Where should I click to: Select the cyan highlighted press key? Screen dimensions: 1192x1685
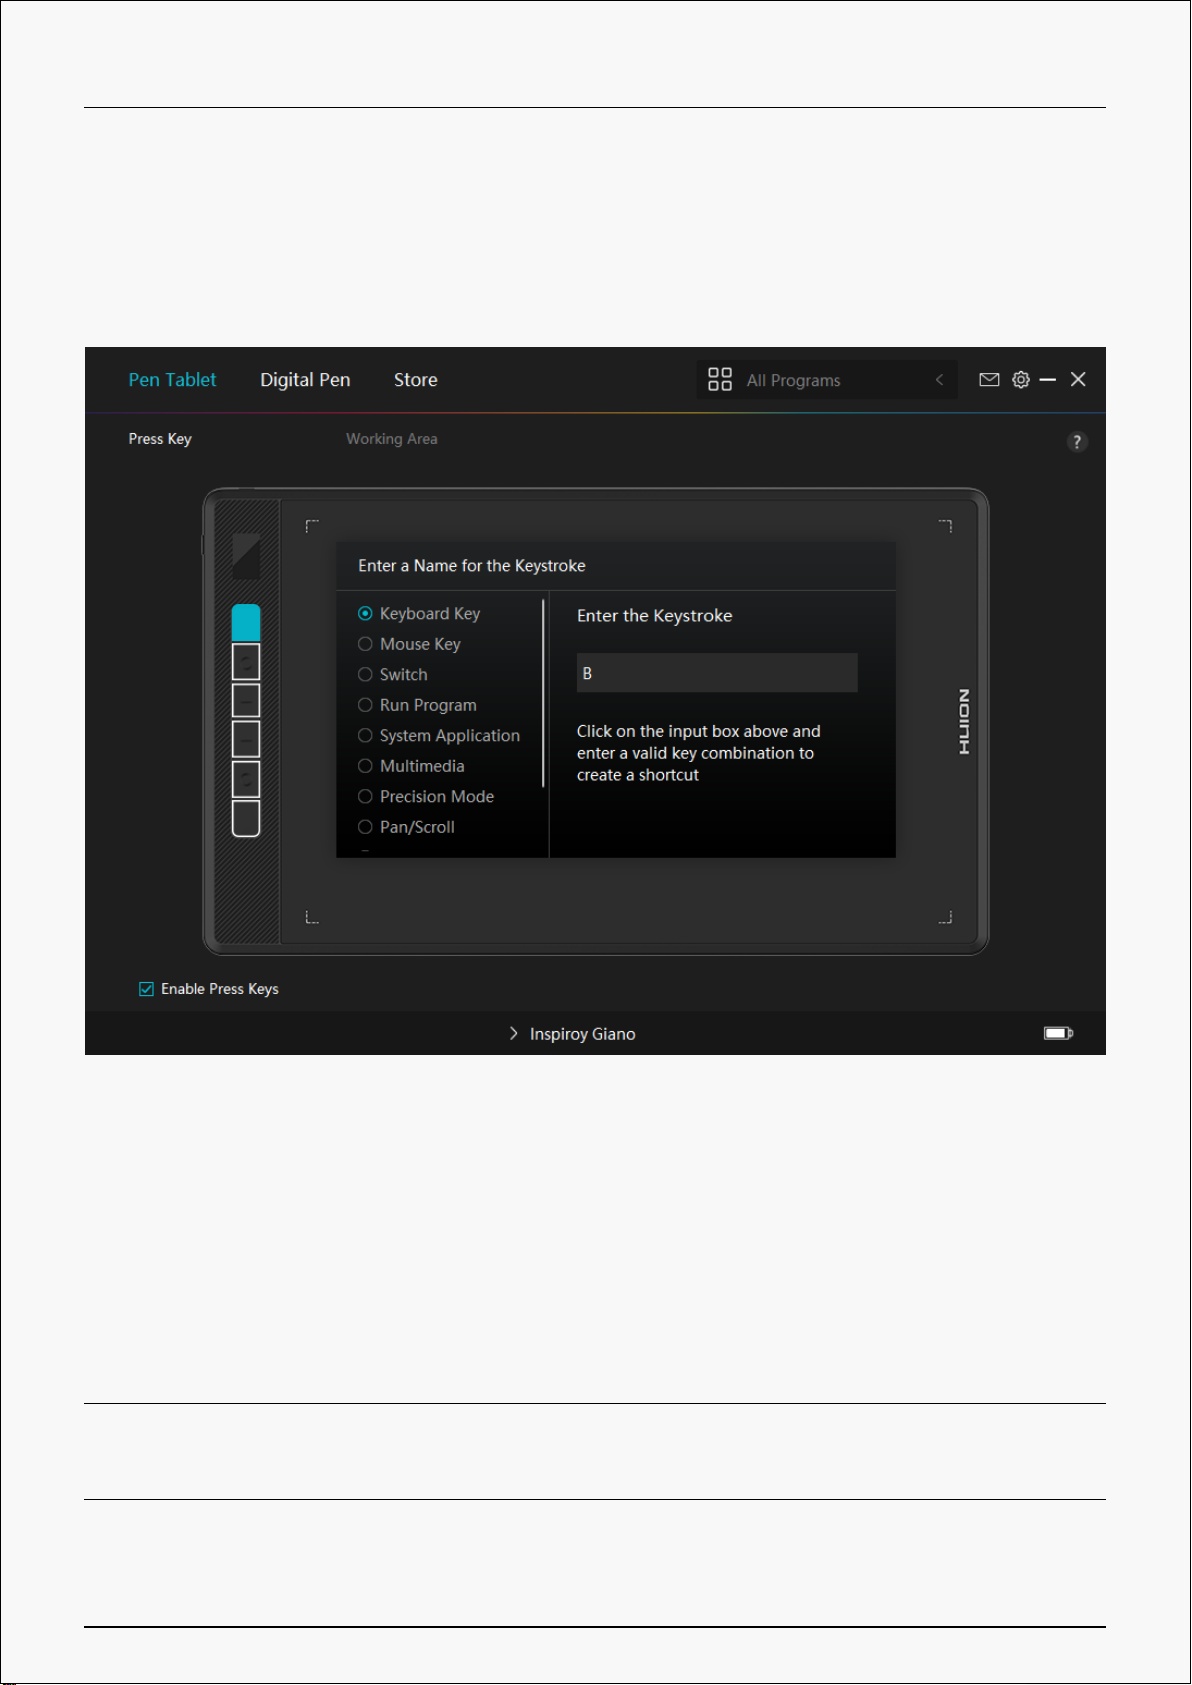pyautogui.click(x=246, y=622)
